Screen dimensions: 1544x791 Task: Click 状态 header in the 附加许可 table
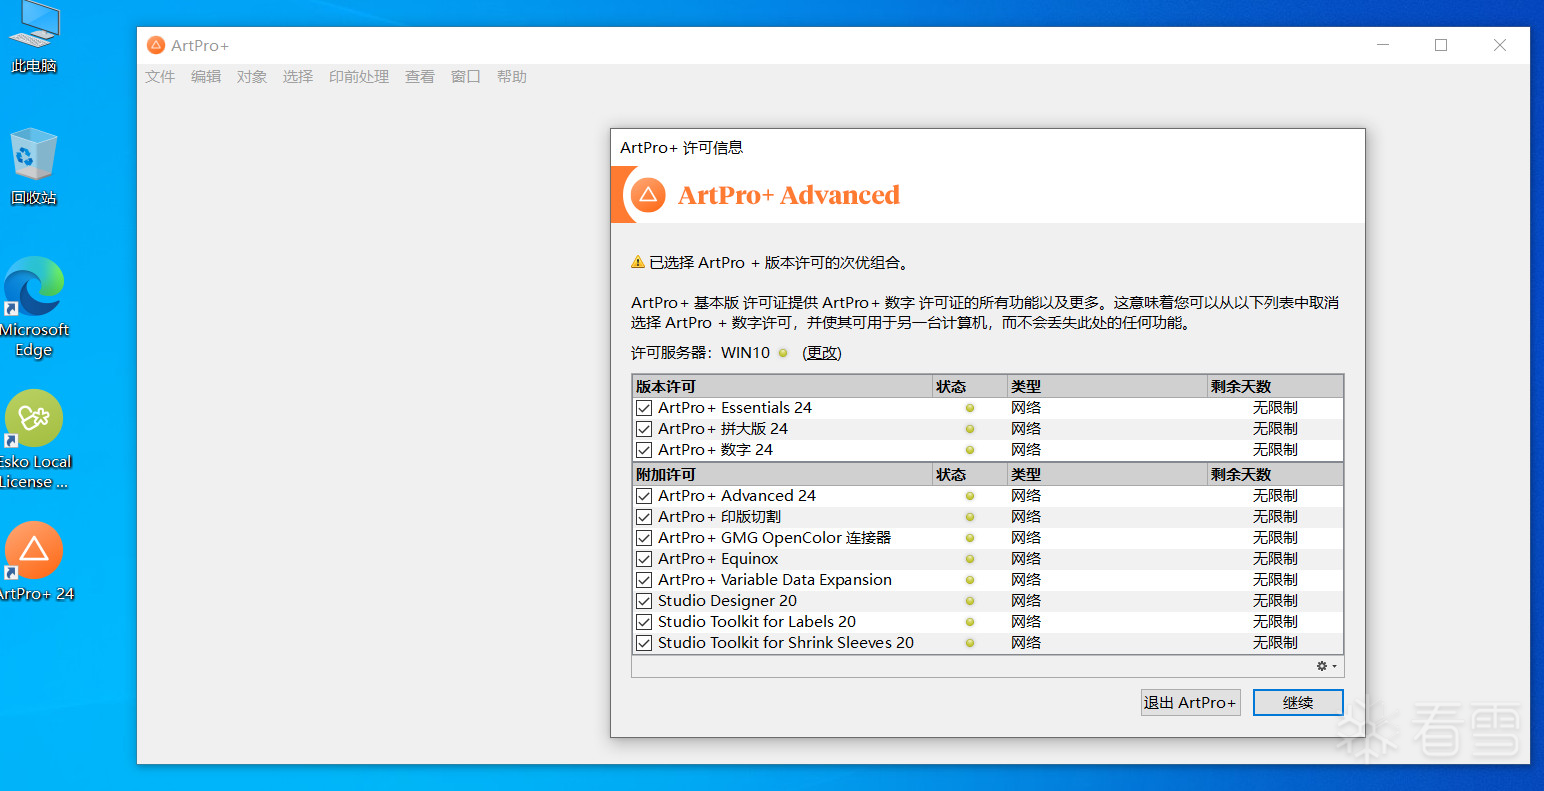[x=969, y=475]
